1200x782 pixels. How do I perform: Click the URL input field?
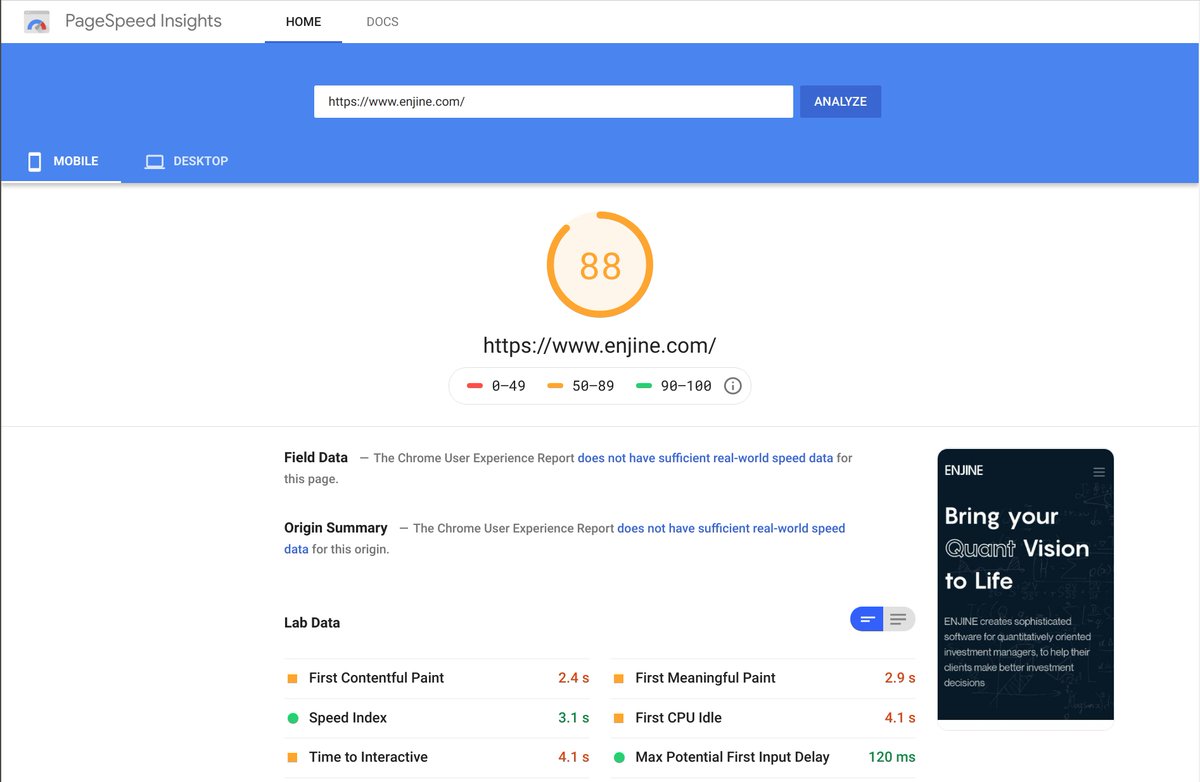553,101
